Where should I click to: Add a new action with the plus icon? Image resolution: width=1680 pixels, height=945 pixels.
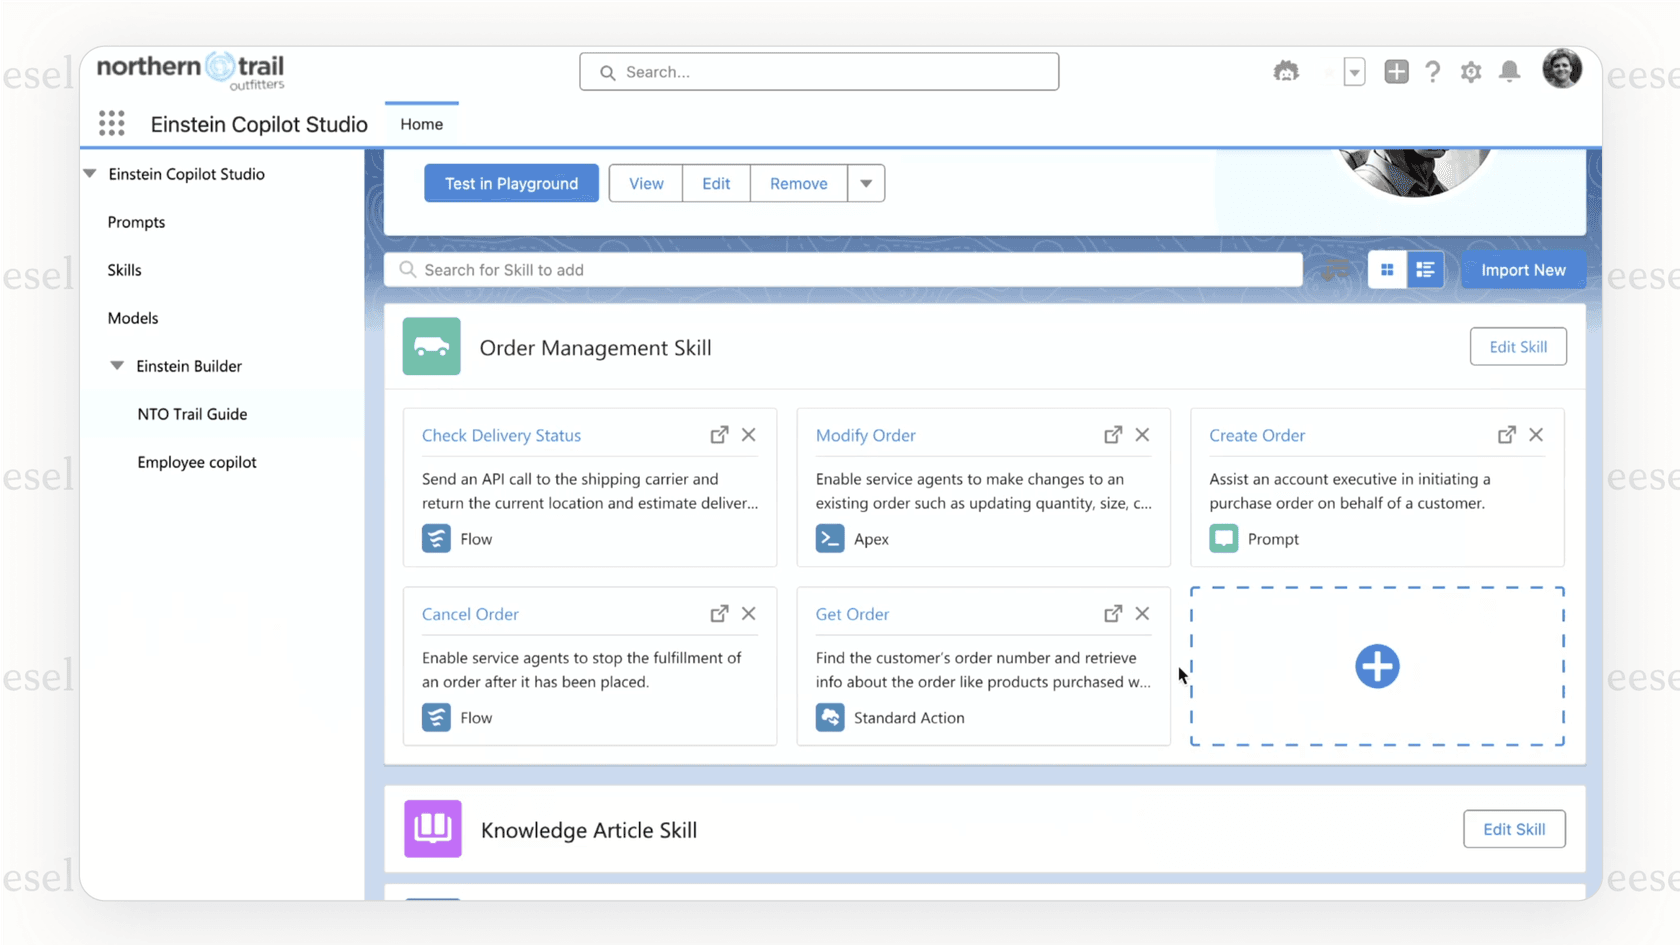(1377, 666)
